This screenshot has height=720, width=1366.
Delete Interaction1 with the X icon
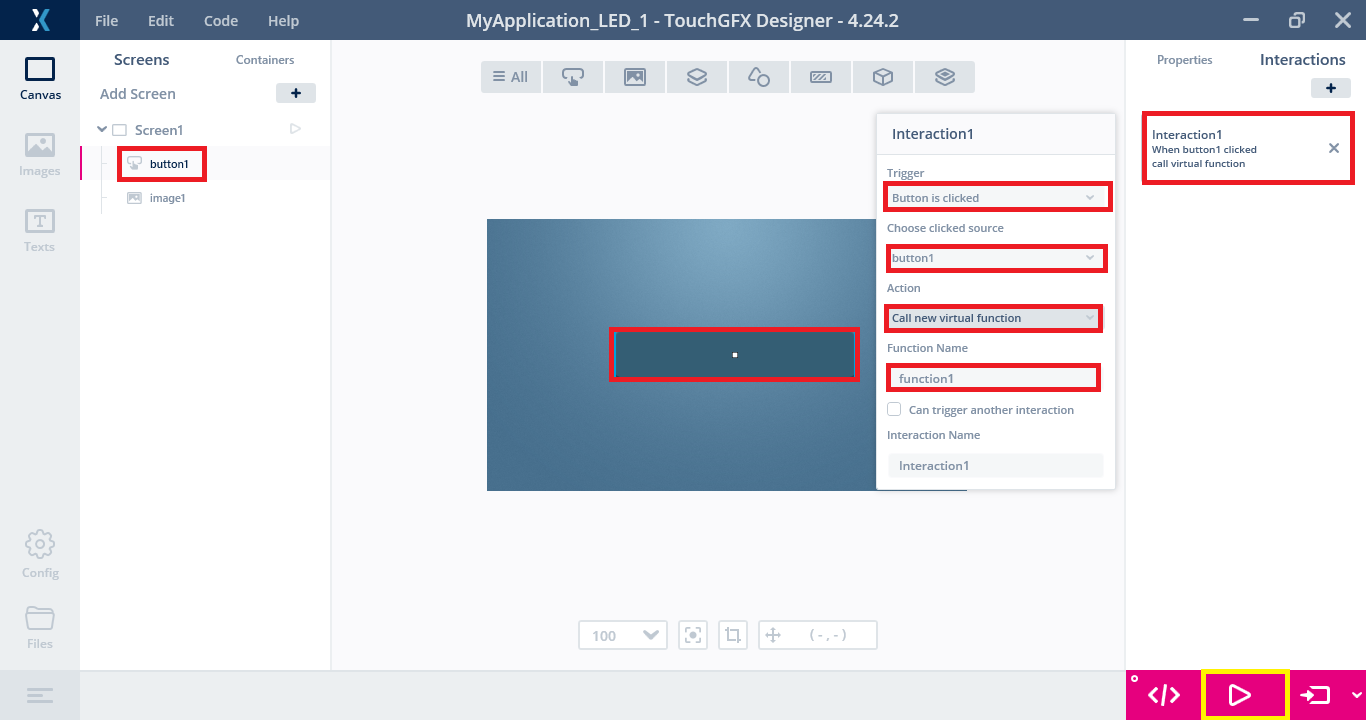pos(1334,148)
